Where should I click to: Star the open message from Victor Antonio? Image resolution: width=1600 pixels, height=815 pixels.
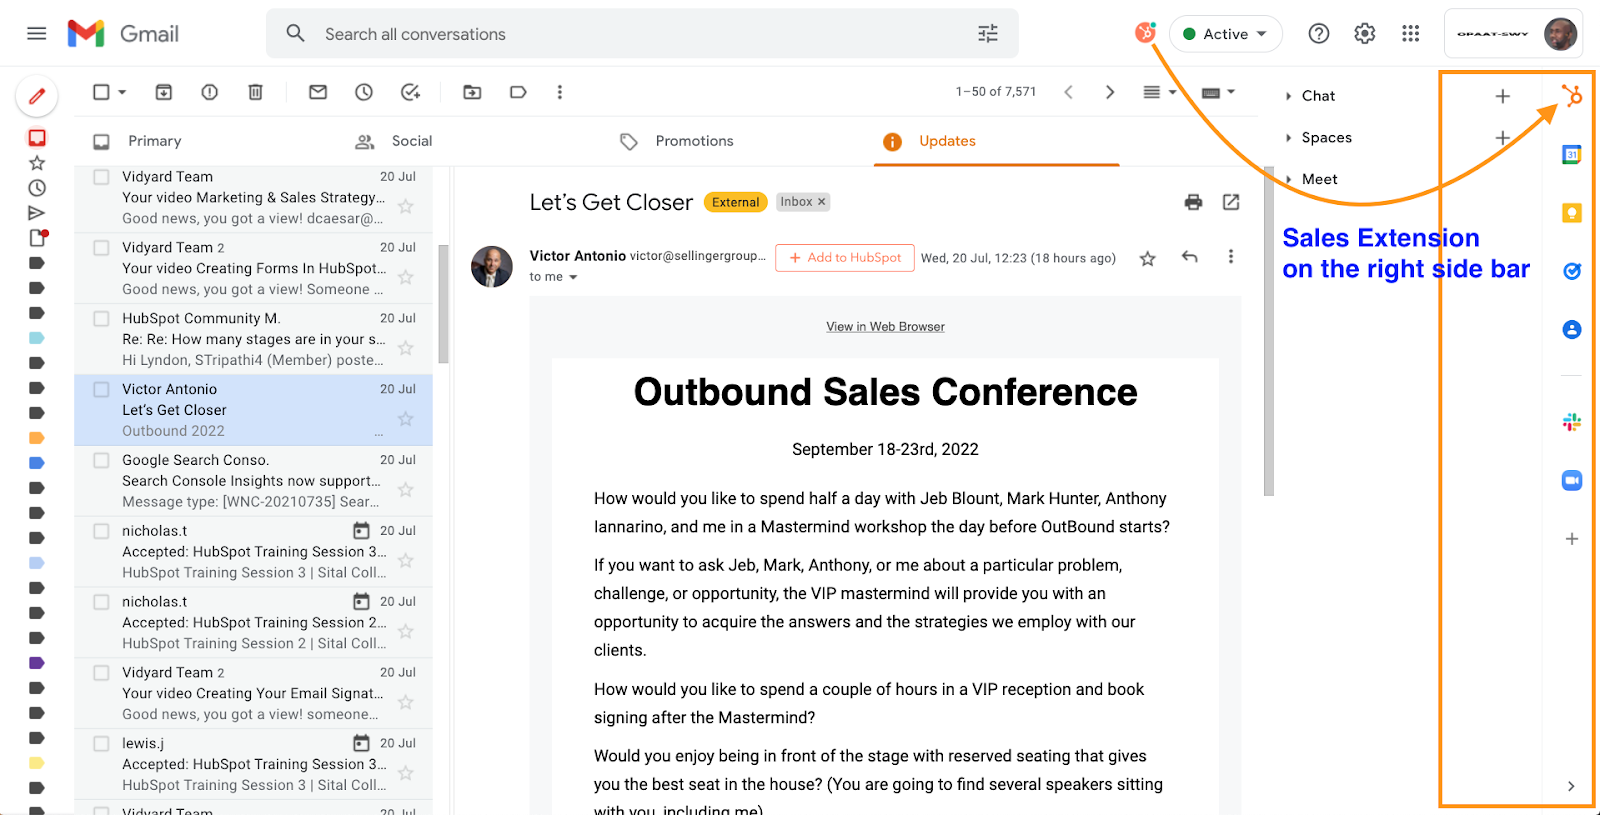pos(1148,259)
